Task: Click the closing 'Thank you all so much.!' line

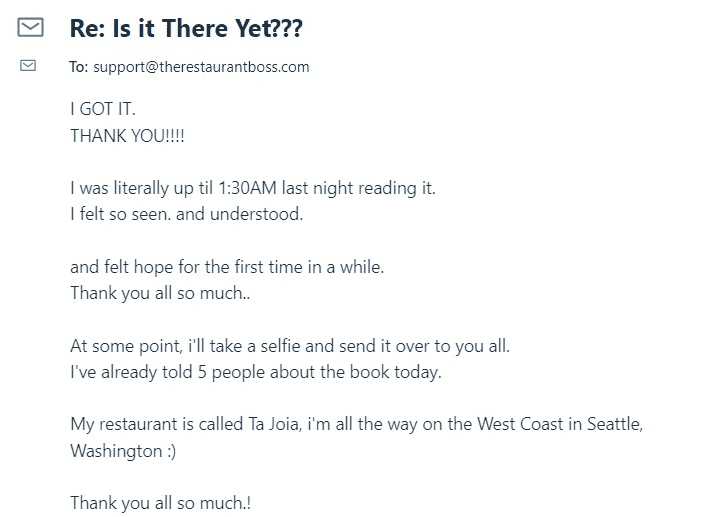Action: click(160, 503)
